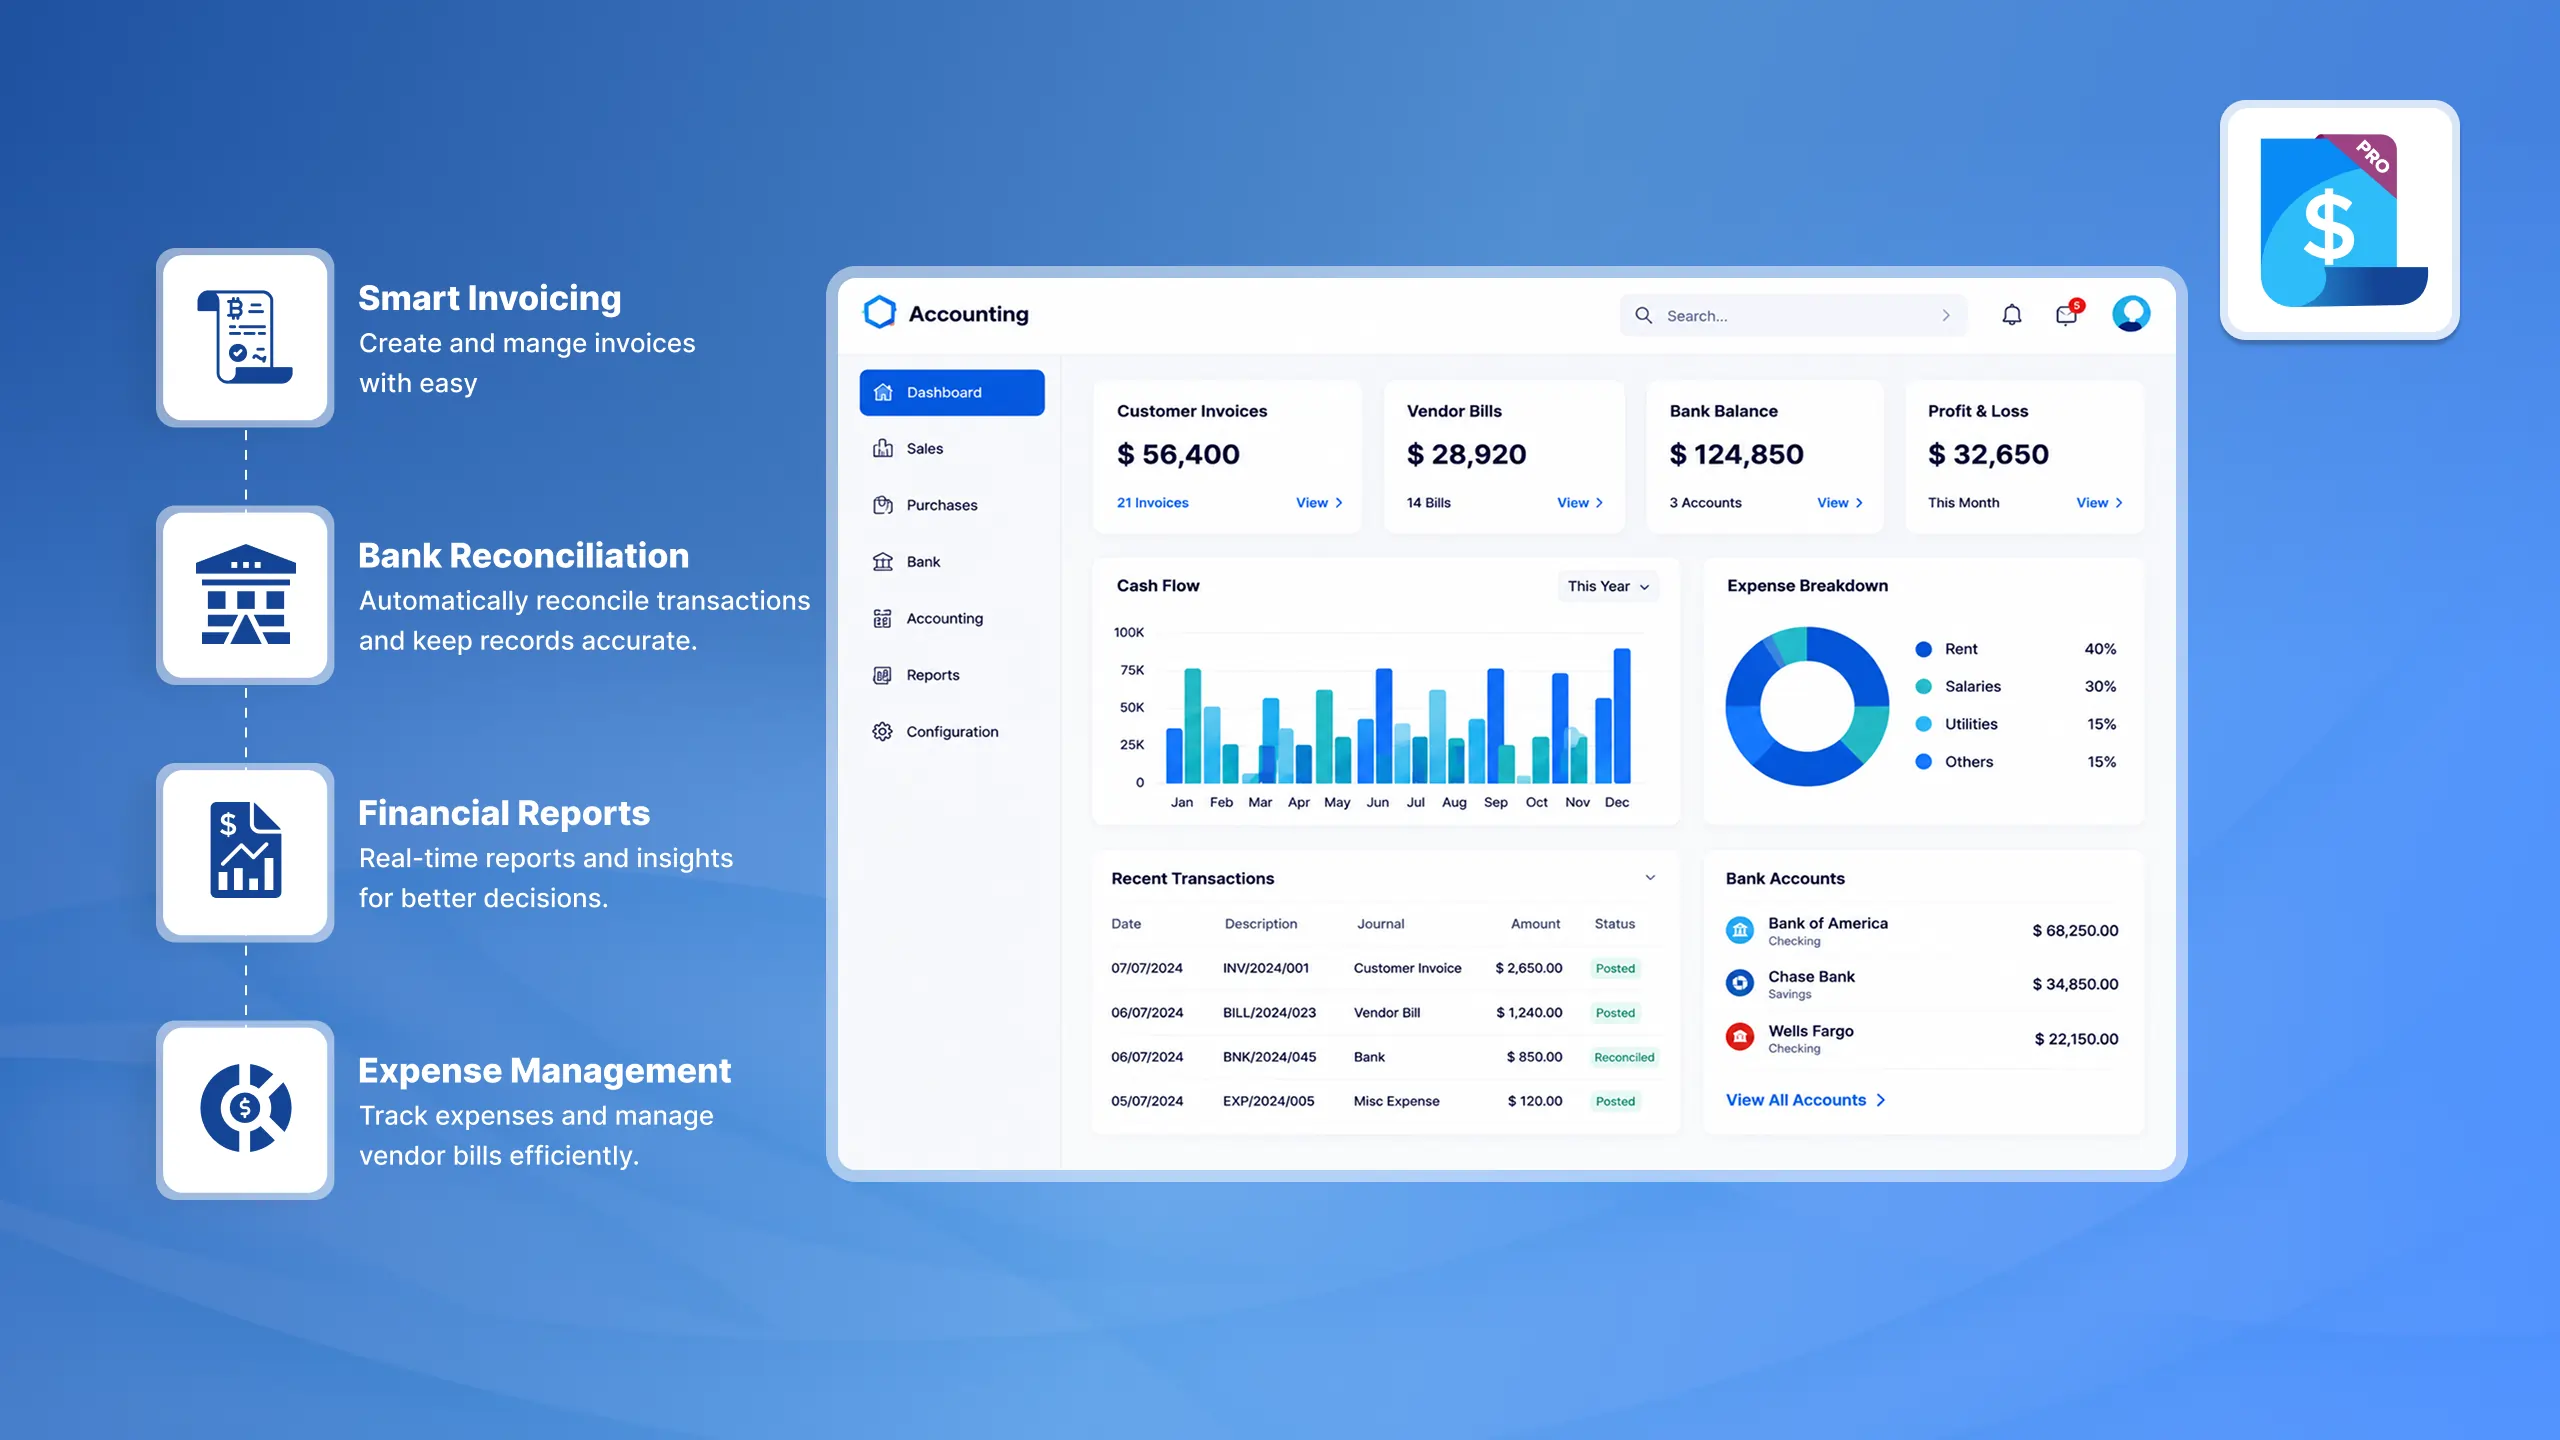Select transaction EXP/2024/005
The image size is (2560, 1440).
1386,1101
